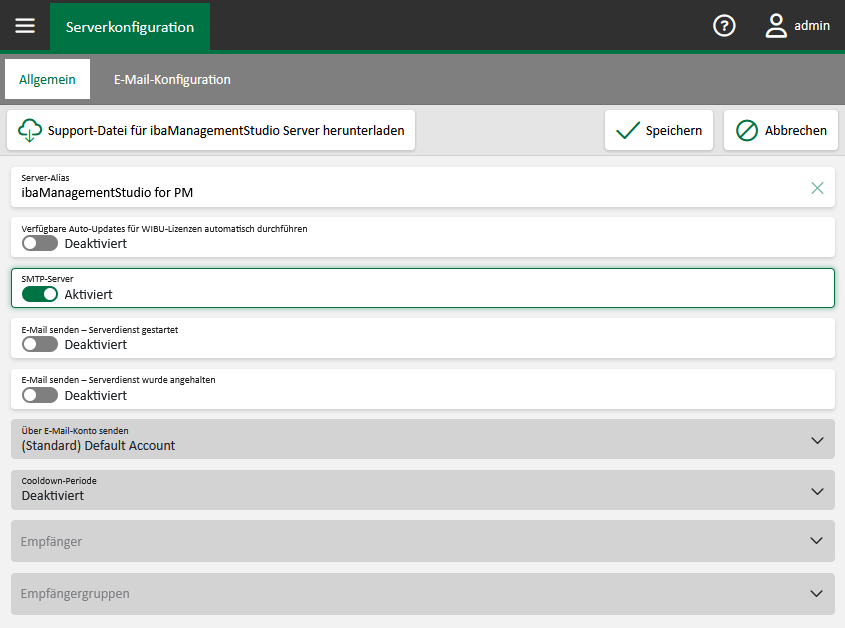Save settings with Speichern button

tap(659, 130)
